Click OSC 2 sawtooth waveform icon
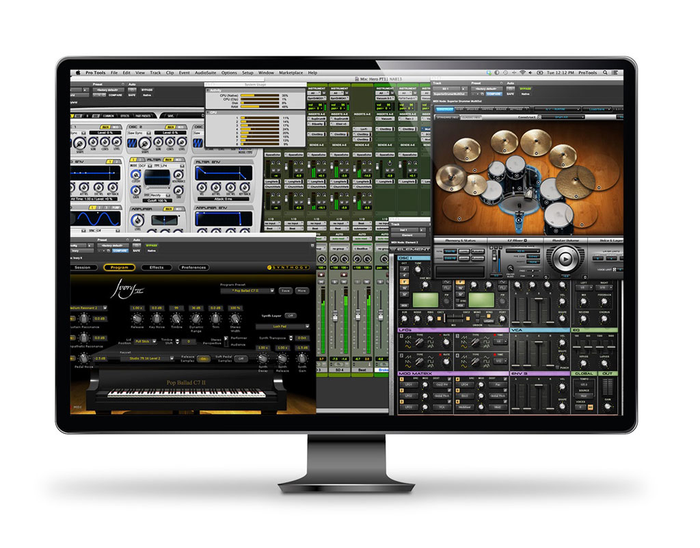This screenshot has height=548, width=700. (133, 143)
